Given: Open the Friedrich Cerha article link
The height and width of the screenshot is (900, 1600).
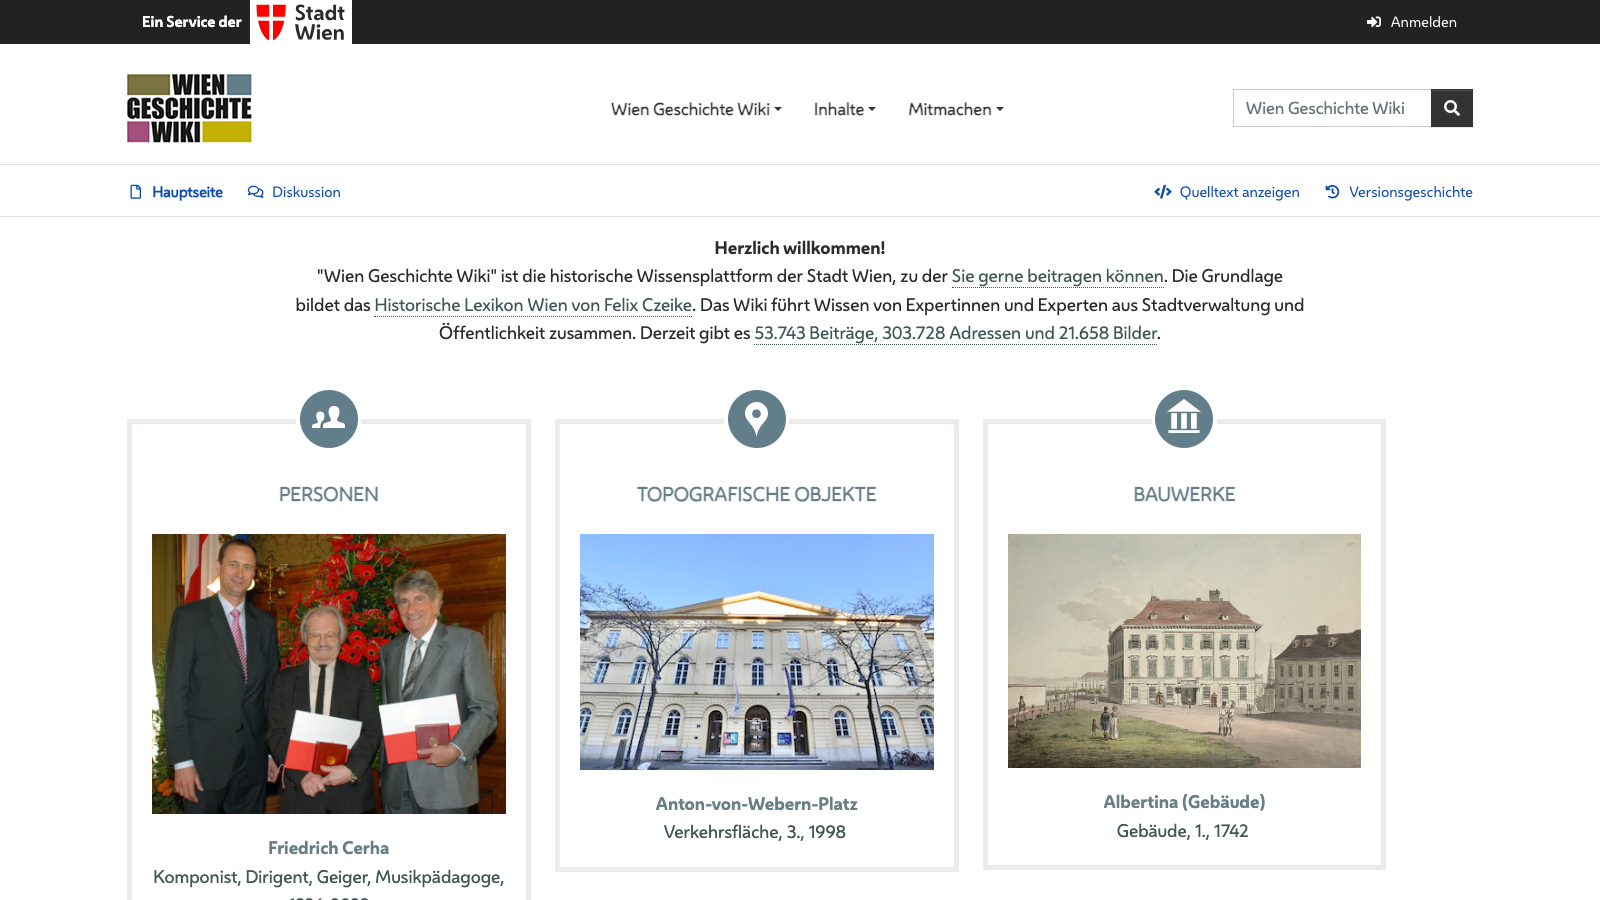Looking at the screenshot, I should [x=328, y=847].
